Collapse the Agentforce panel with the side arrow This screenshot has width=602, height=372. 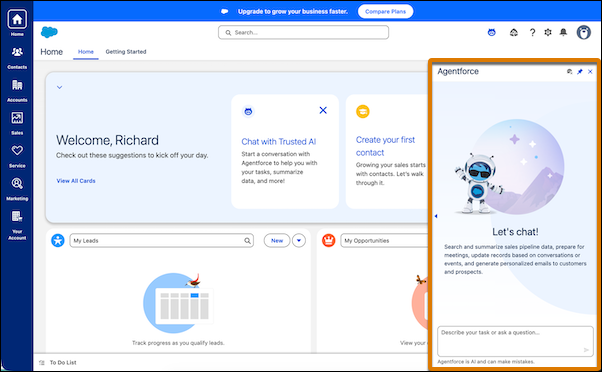click(x=436, y=216)
